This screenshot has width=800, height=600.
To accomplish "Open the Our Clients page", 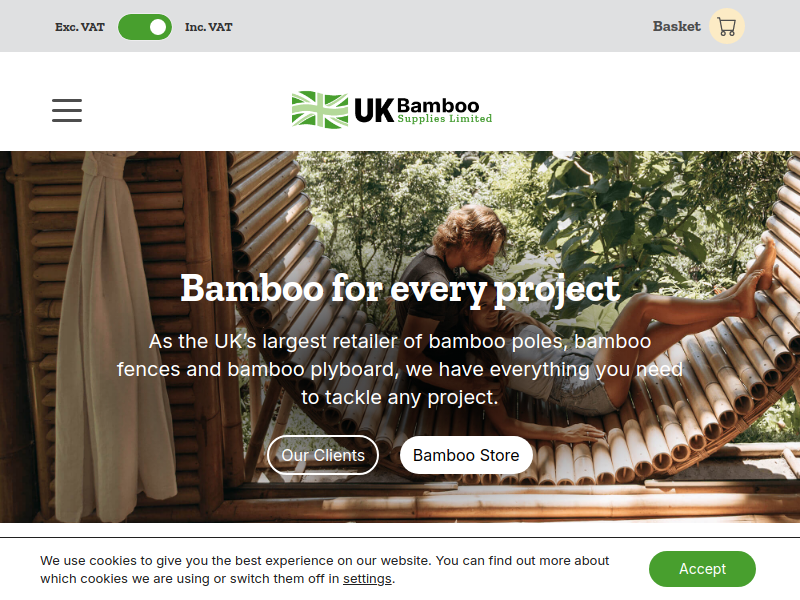I will (323, 455).
